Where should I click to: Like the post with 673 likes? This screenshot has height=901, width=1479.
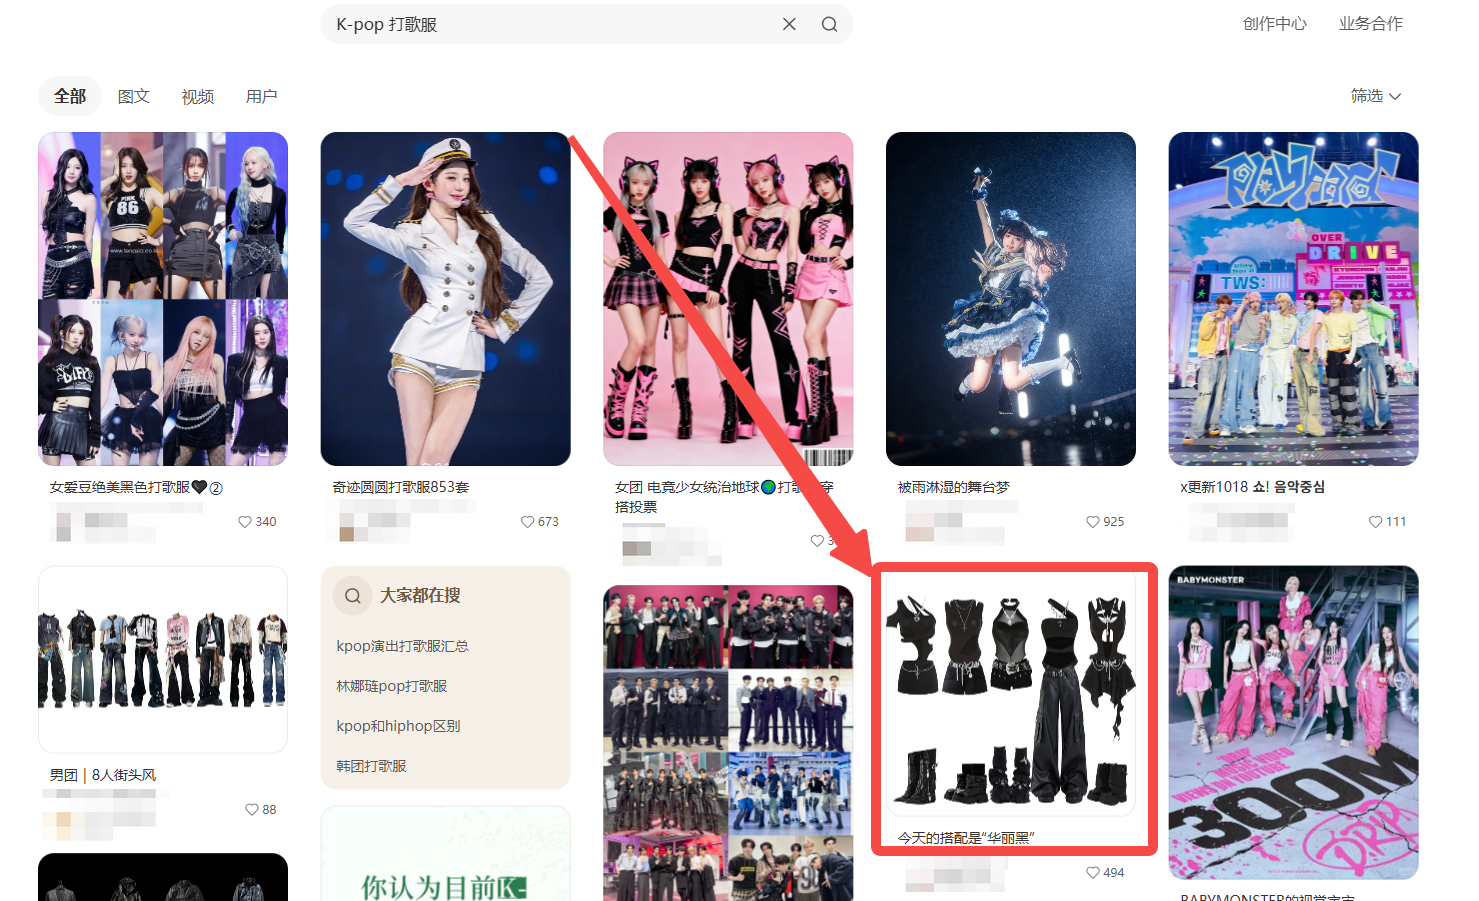coord(528,522)
